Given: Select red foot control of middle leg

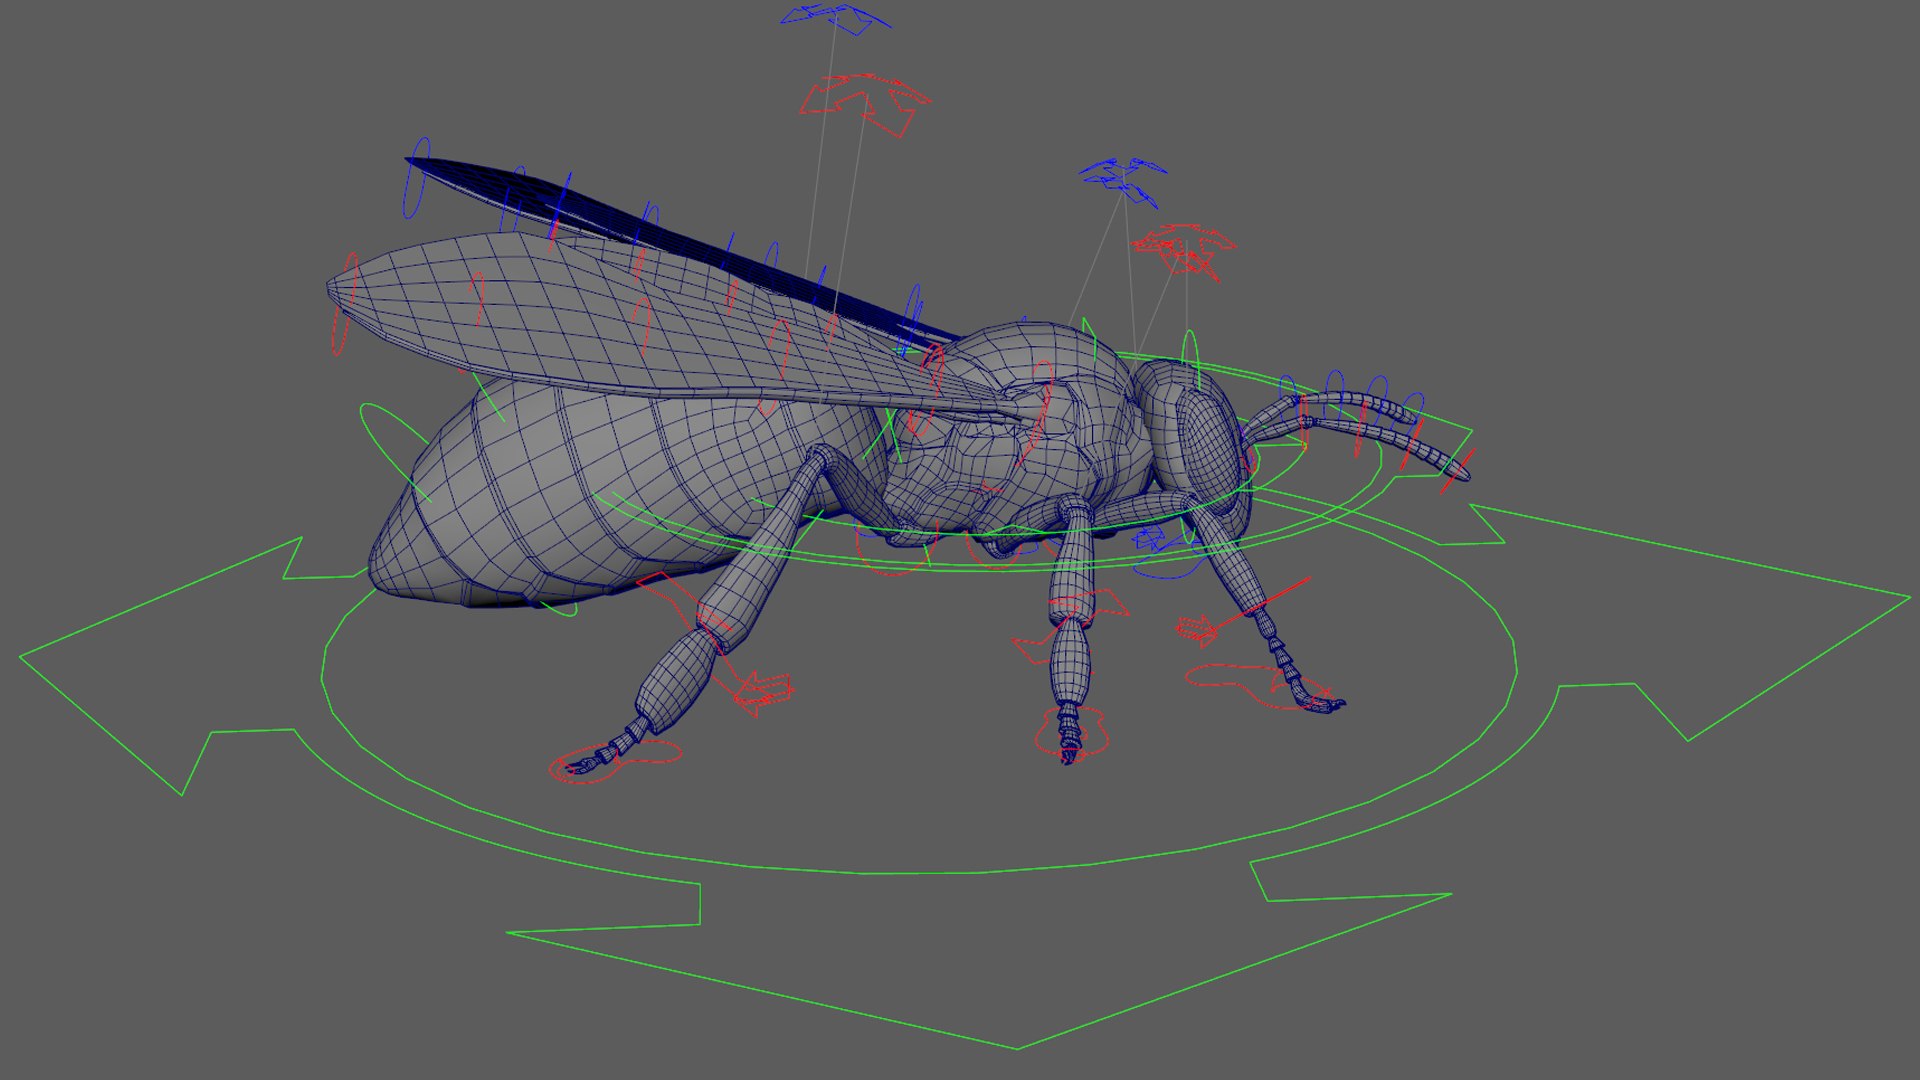Looking at the screenshot, I should (x=1072, y=731).
